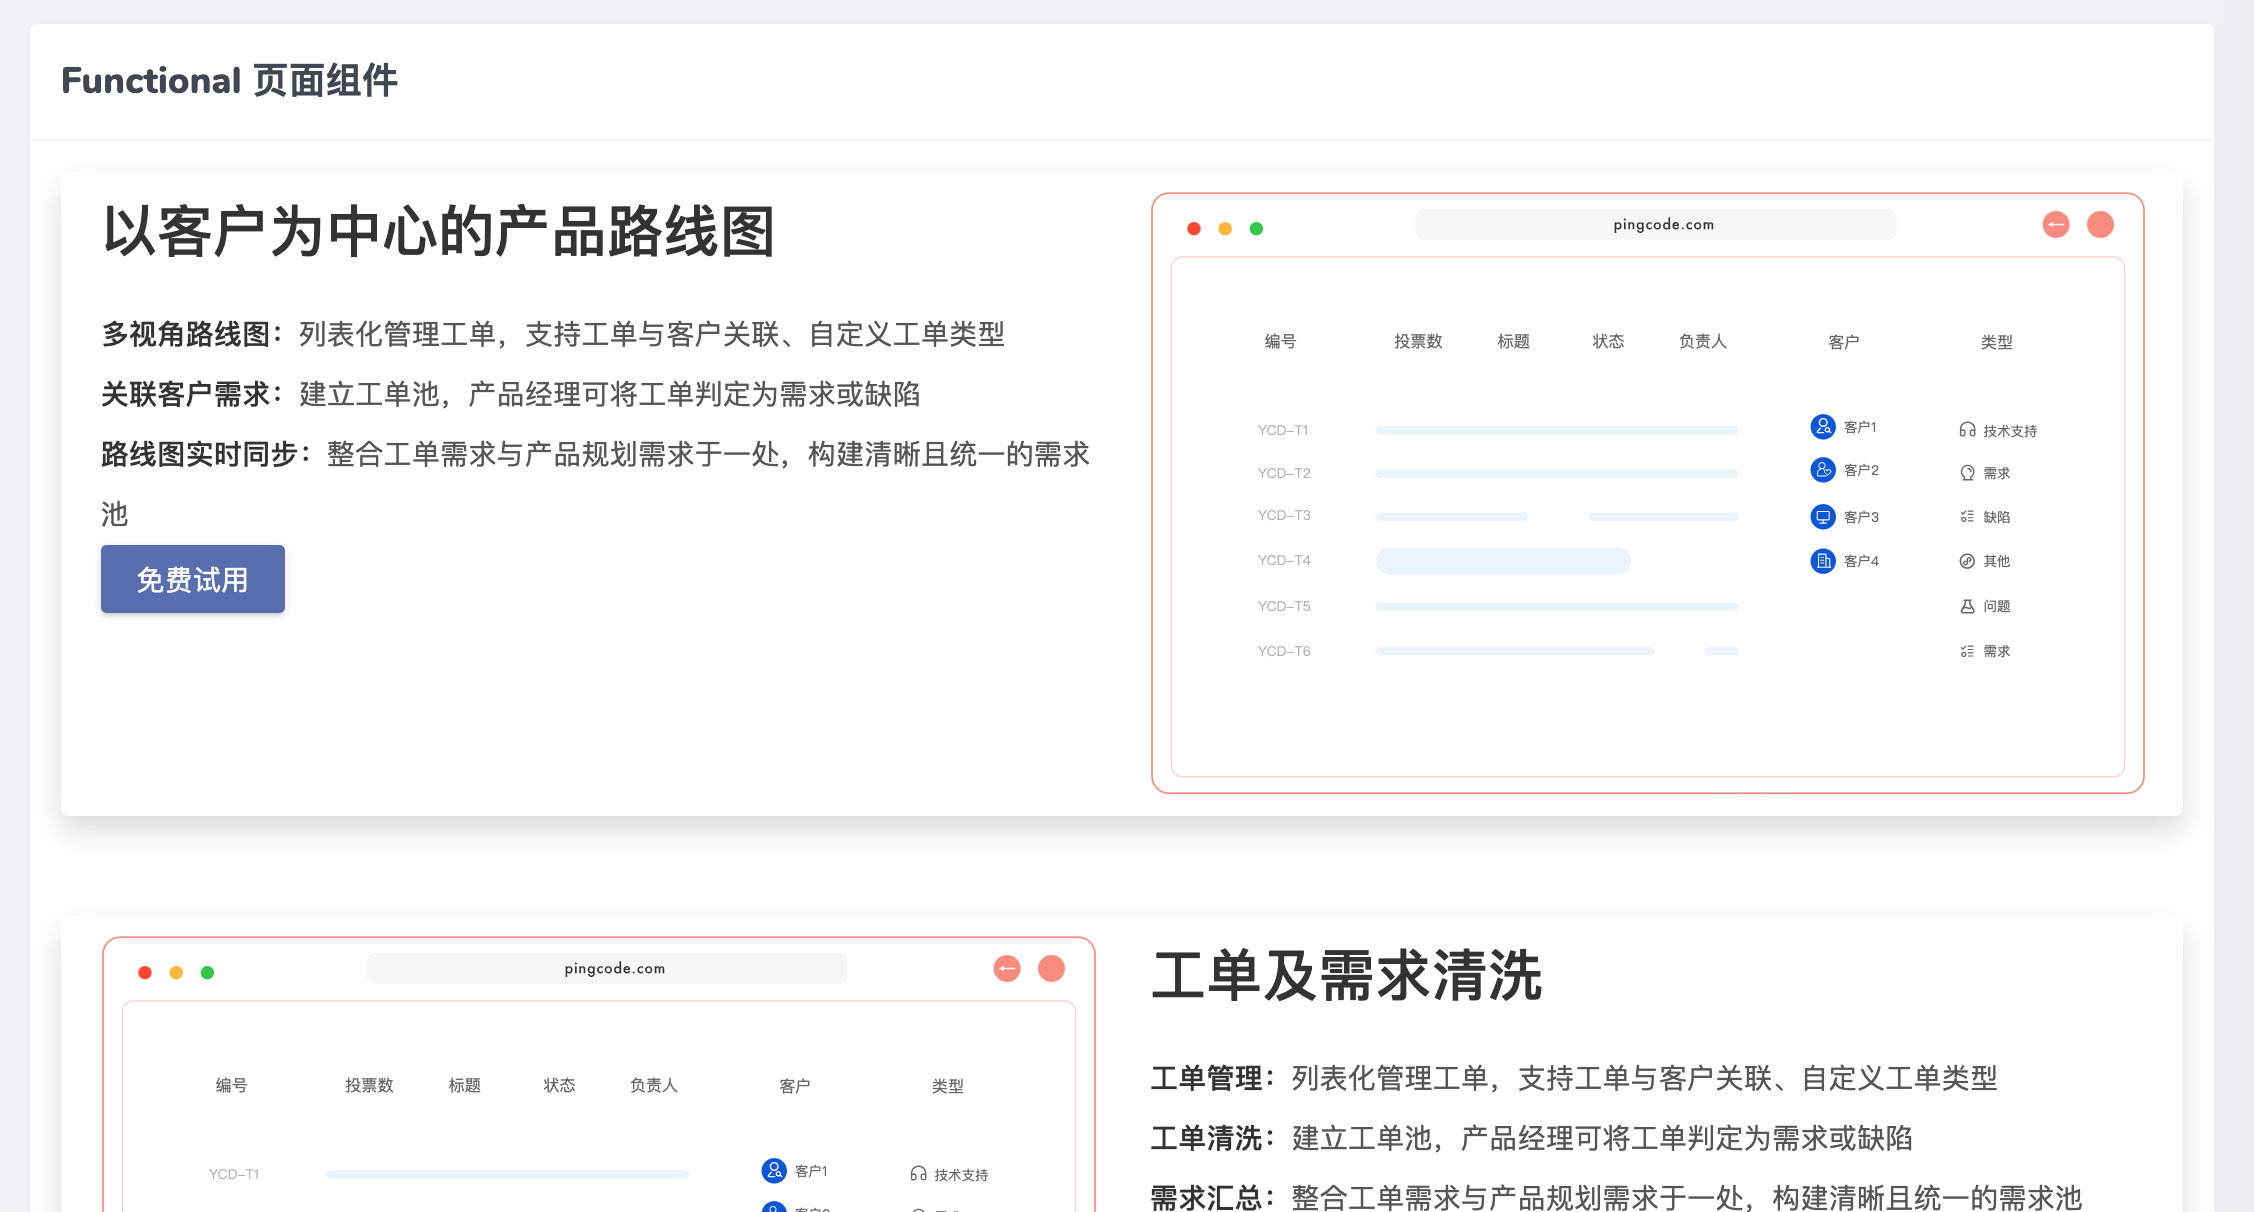Click the YCD-T1 row id in top mockup
The image size is (2254, 1212).
click(1282, 430)
